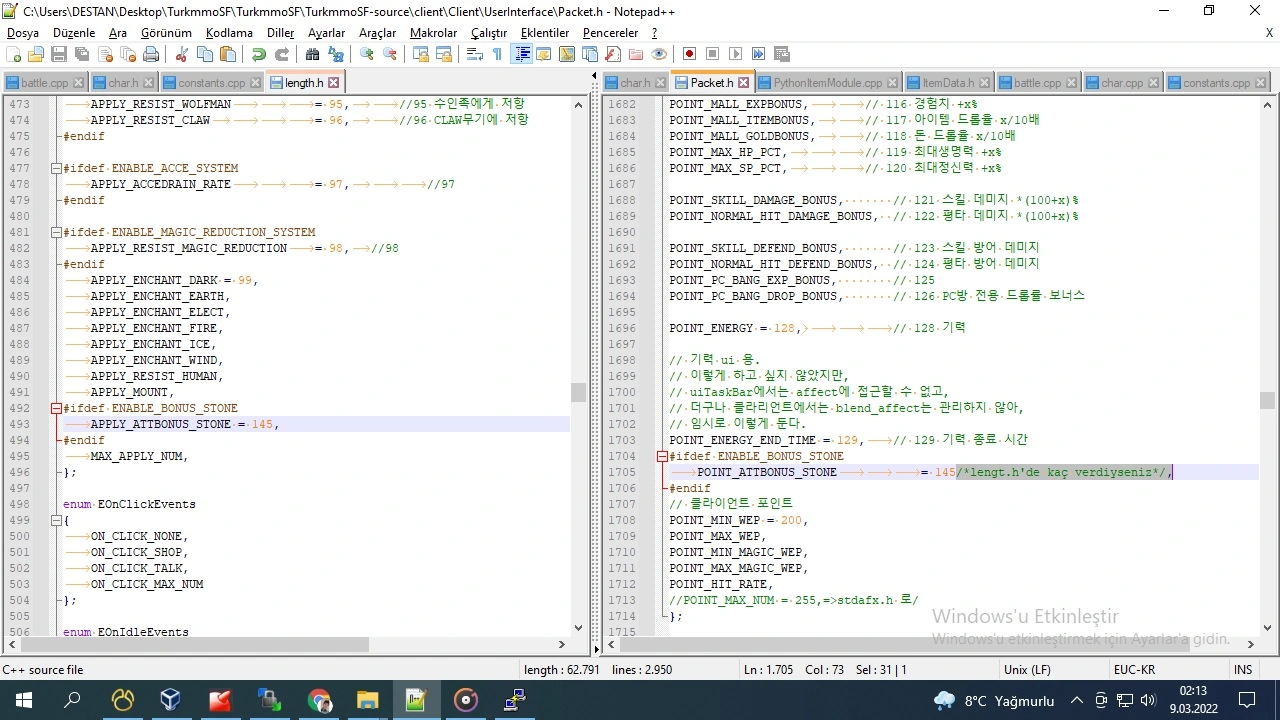The height and width of the screenshot is (720, 1280).
Task: Open the Düzenle menu
Action: tap(74, 33)
